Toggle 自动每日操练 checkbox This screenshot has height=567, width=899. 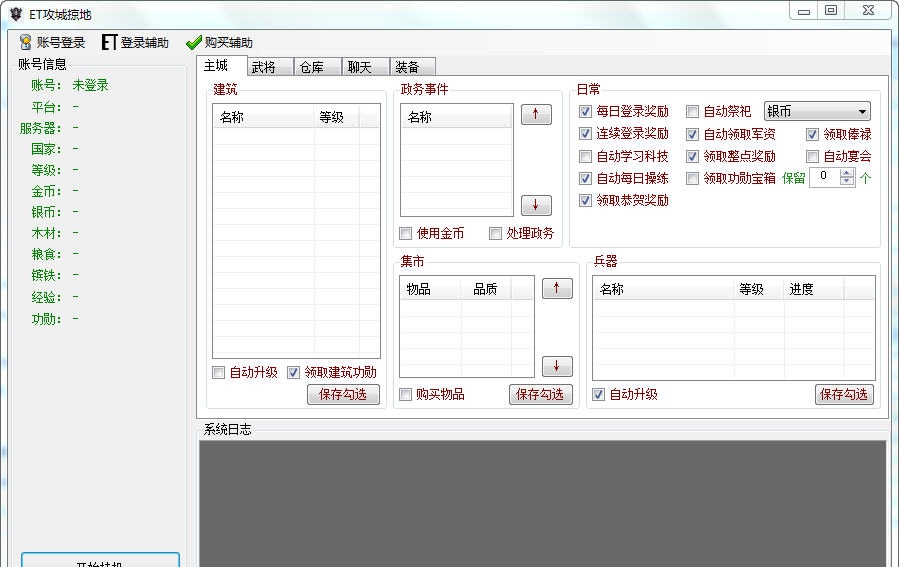click(x=585, y=178)
